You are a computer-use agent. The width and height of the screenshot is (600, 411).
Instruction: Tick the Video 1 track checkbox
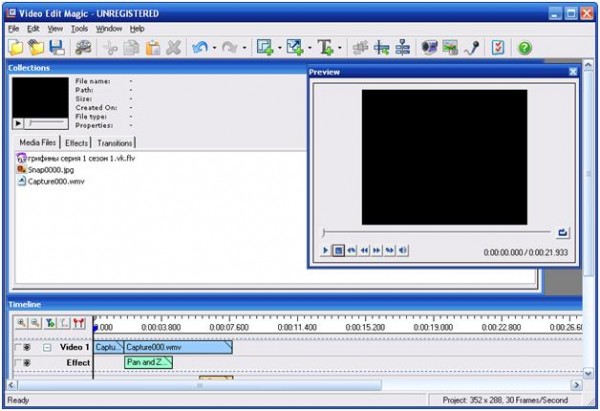click(18, 347)
